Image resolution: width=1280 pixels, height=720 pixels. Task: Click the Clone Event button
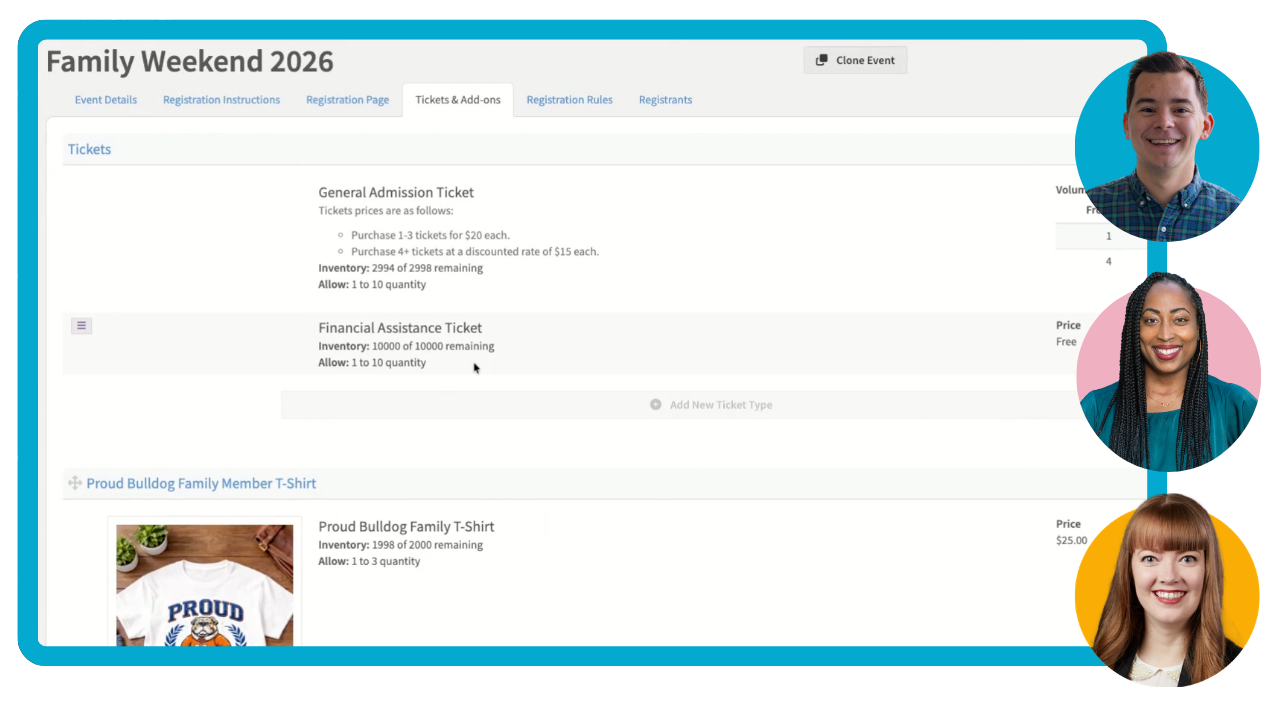tap(855, 60)
